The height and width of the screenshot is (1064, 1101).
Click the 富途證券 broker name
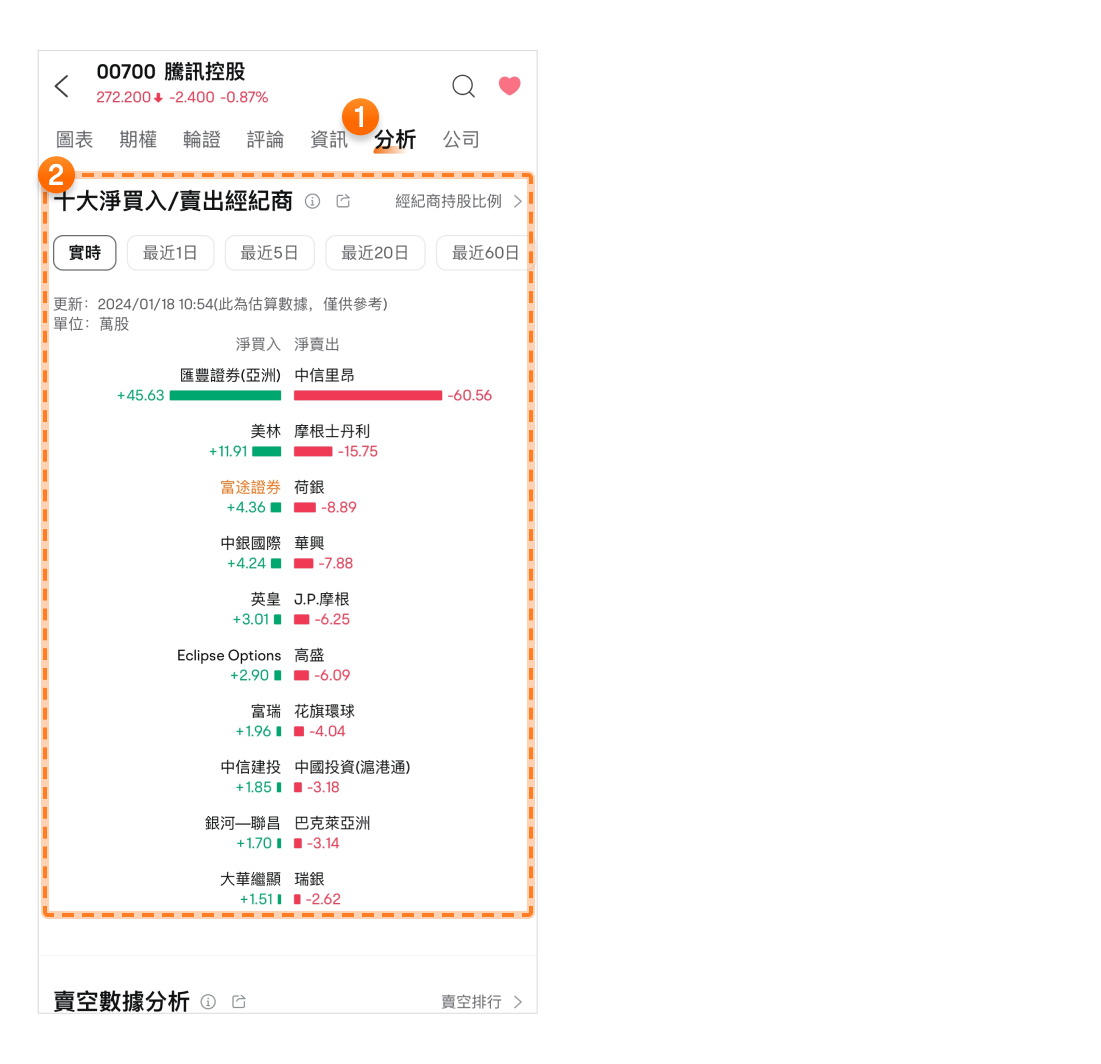250,487
